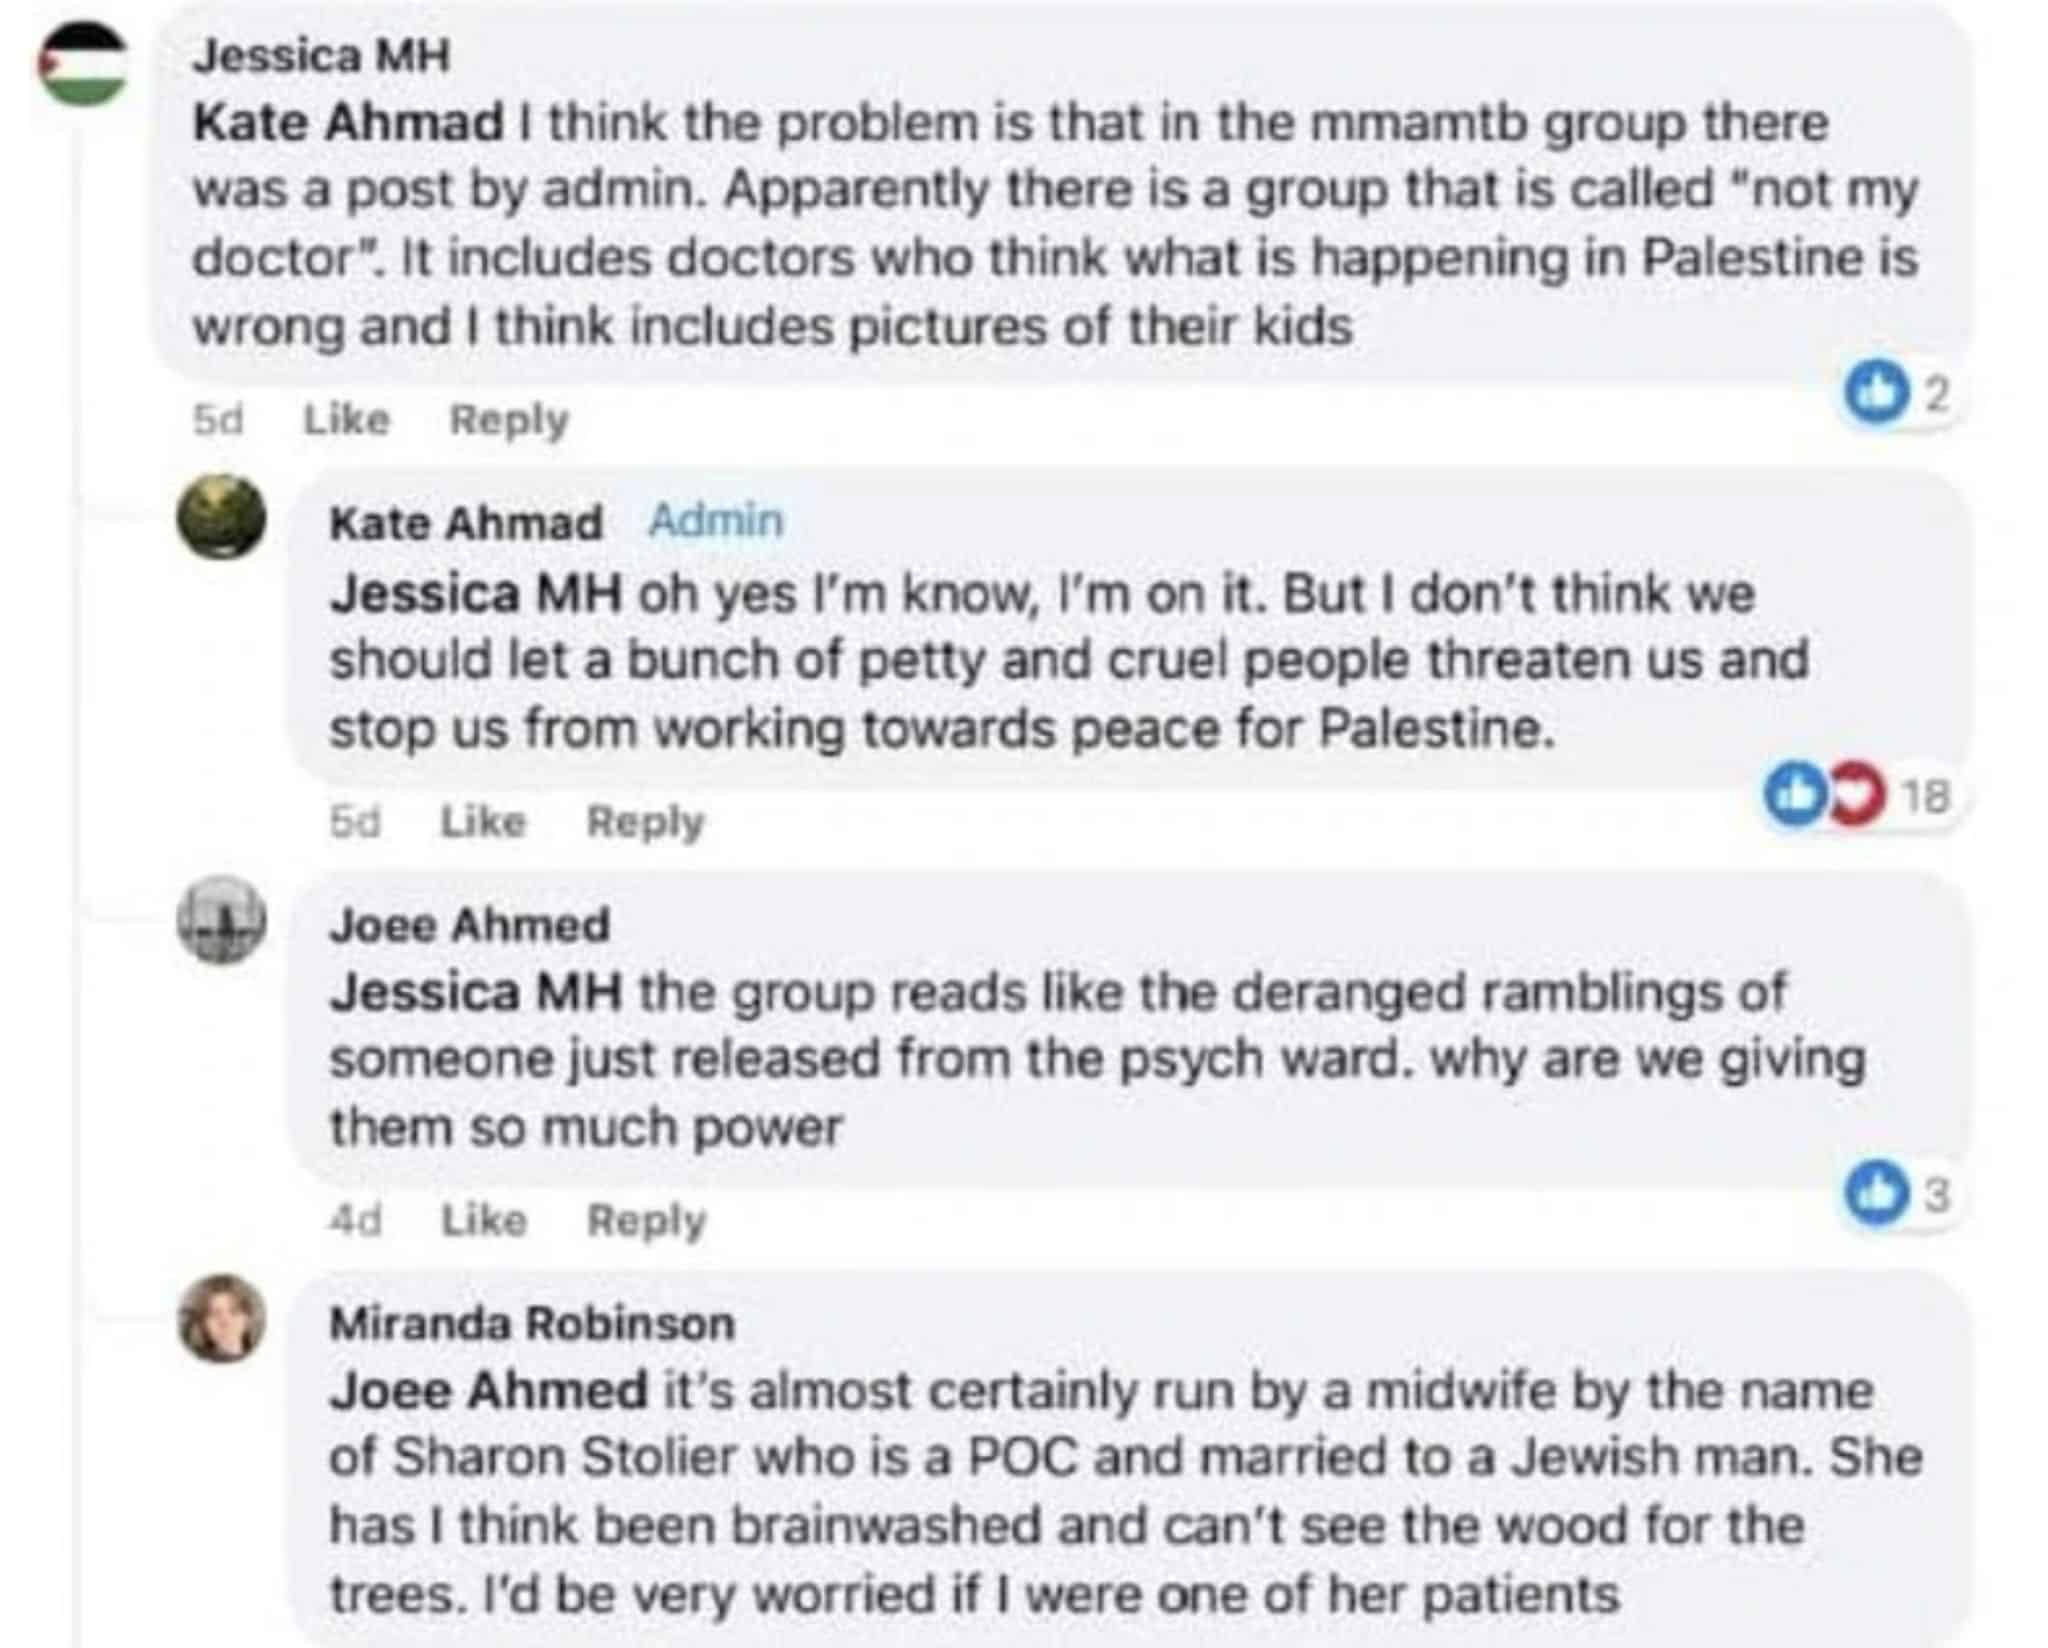2048x1648 pixels.
Task: Open the Jessica MH author name link
Action: pos(321,56)
